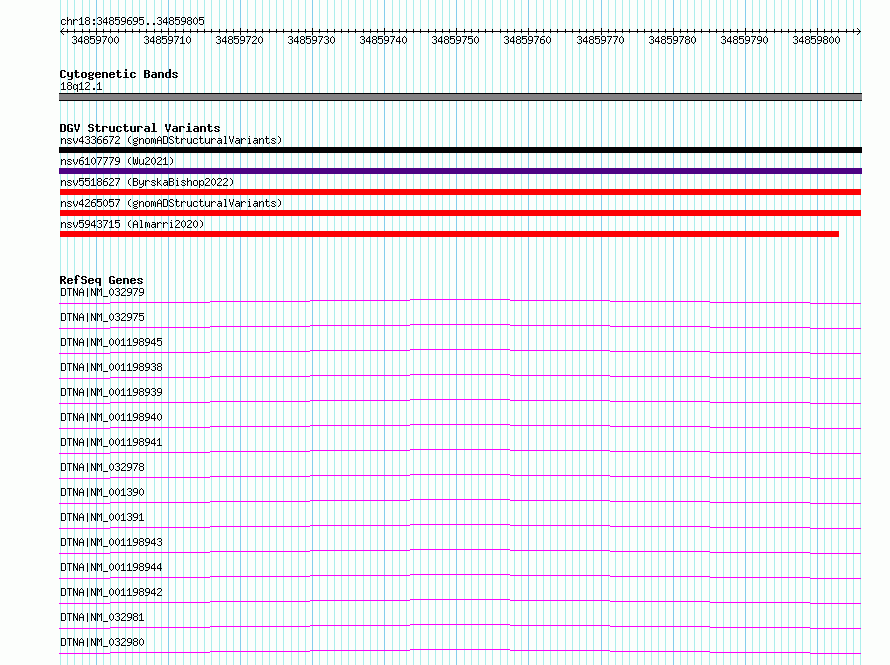890x665 pixels.
Task: Select the red nsv4265057 variant bar
Action: coord(460,213)
